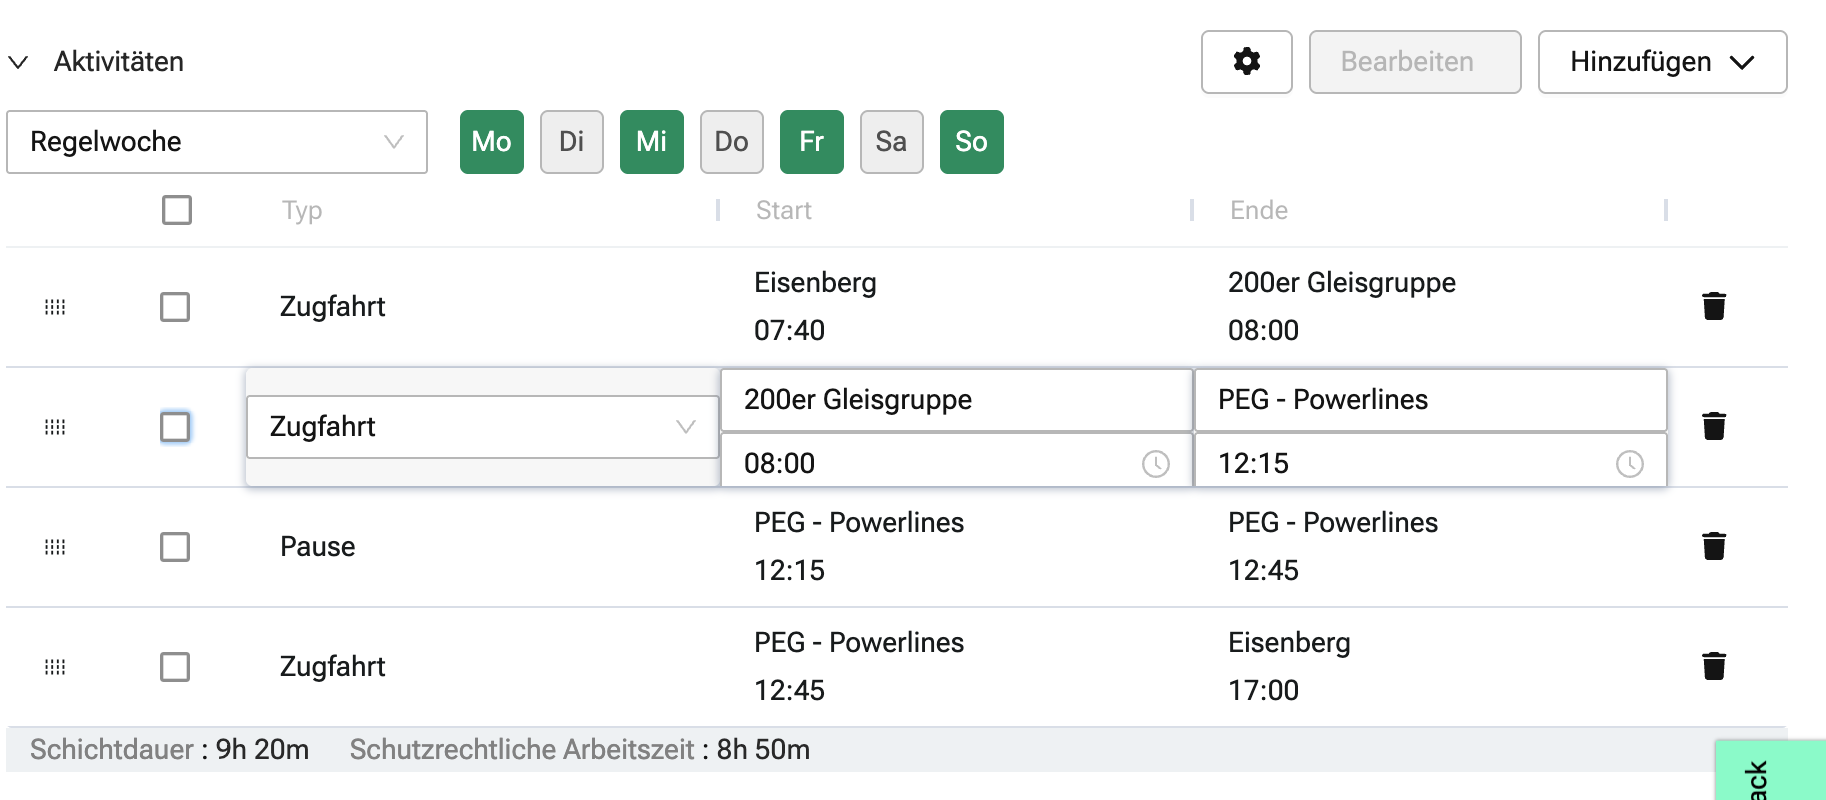Viewport: 1826px width, 800px height.
Task: Open the Hinzufügen dropdown menu
Action: tap(1661, 62)
